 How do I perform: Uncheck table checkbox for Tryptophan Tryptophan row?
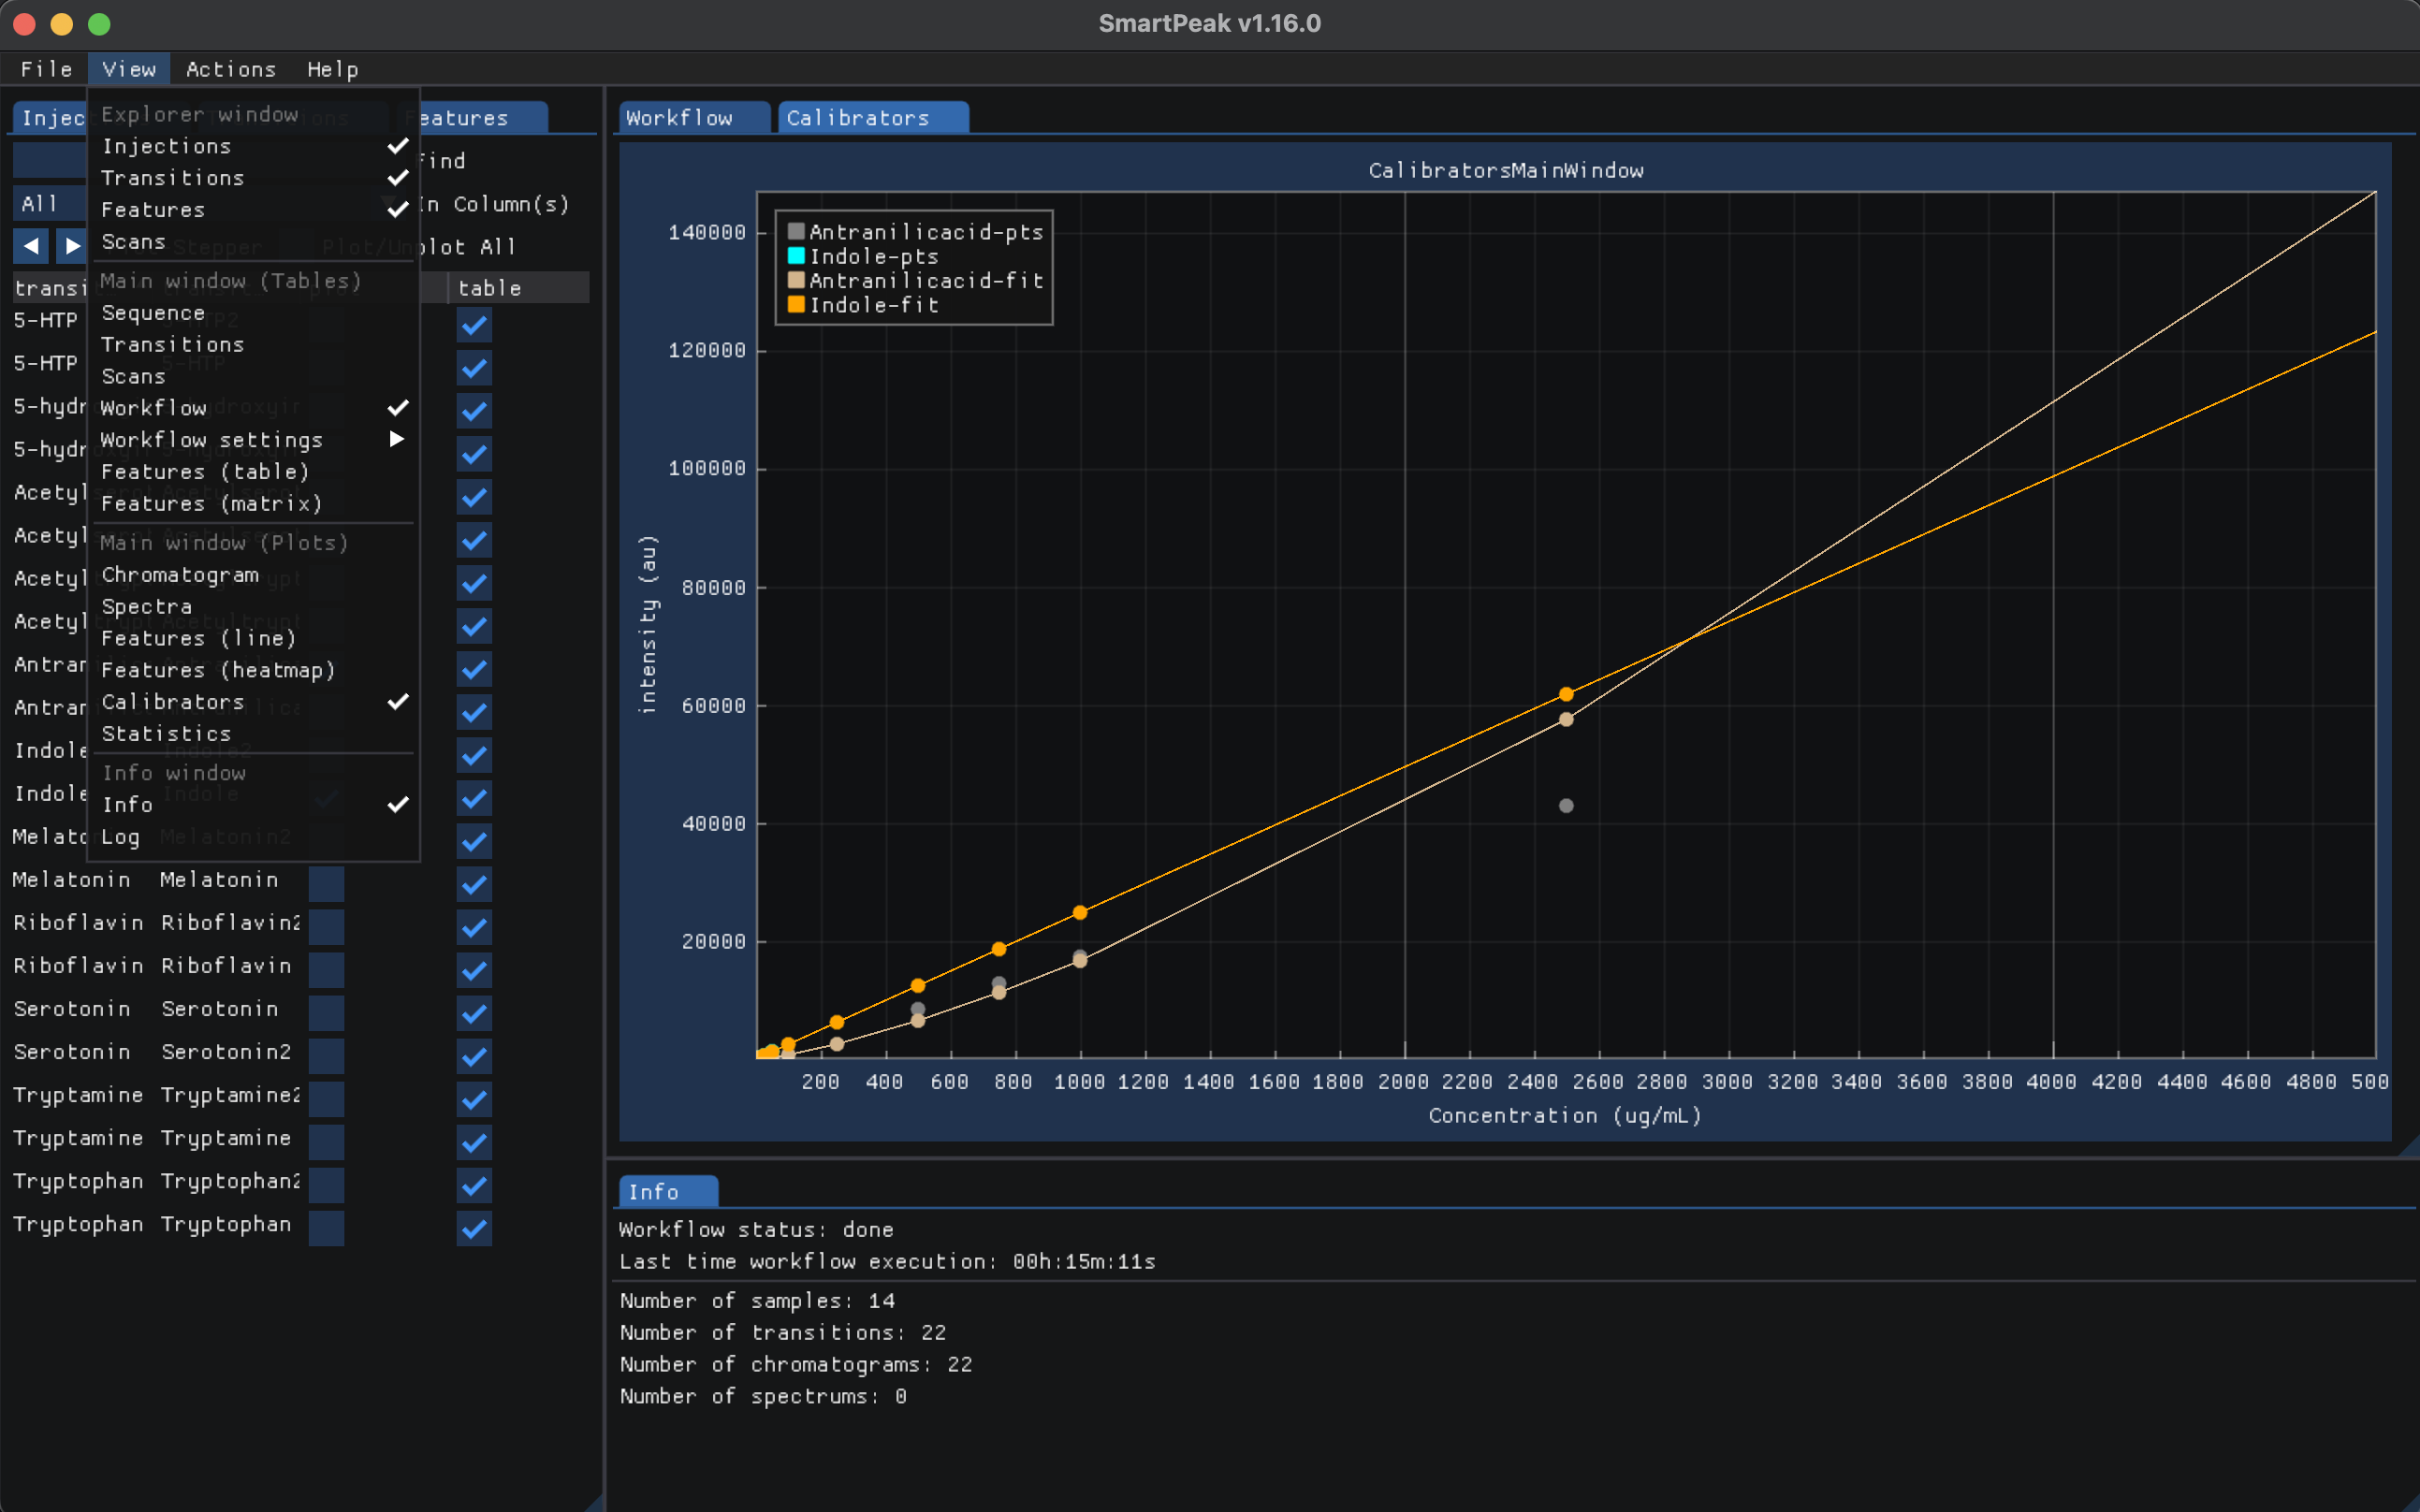pos(474,1229)
